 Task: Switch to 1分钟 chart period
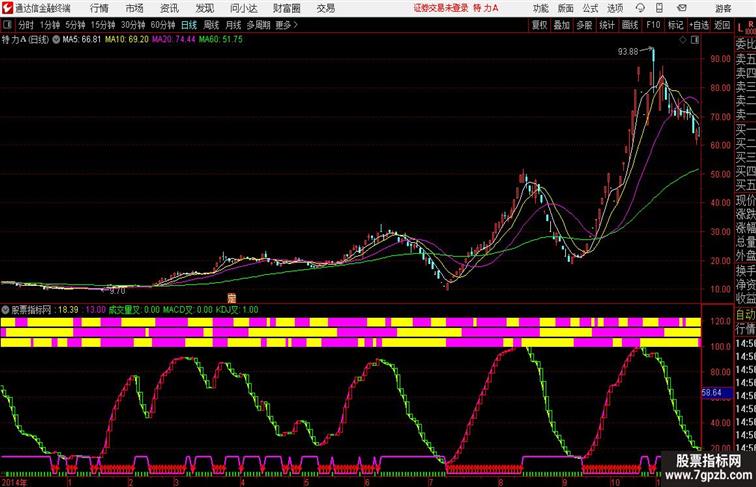click(50, 25)
